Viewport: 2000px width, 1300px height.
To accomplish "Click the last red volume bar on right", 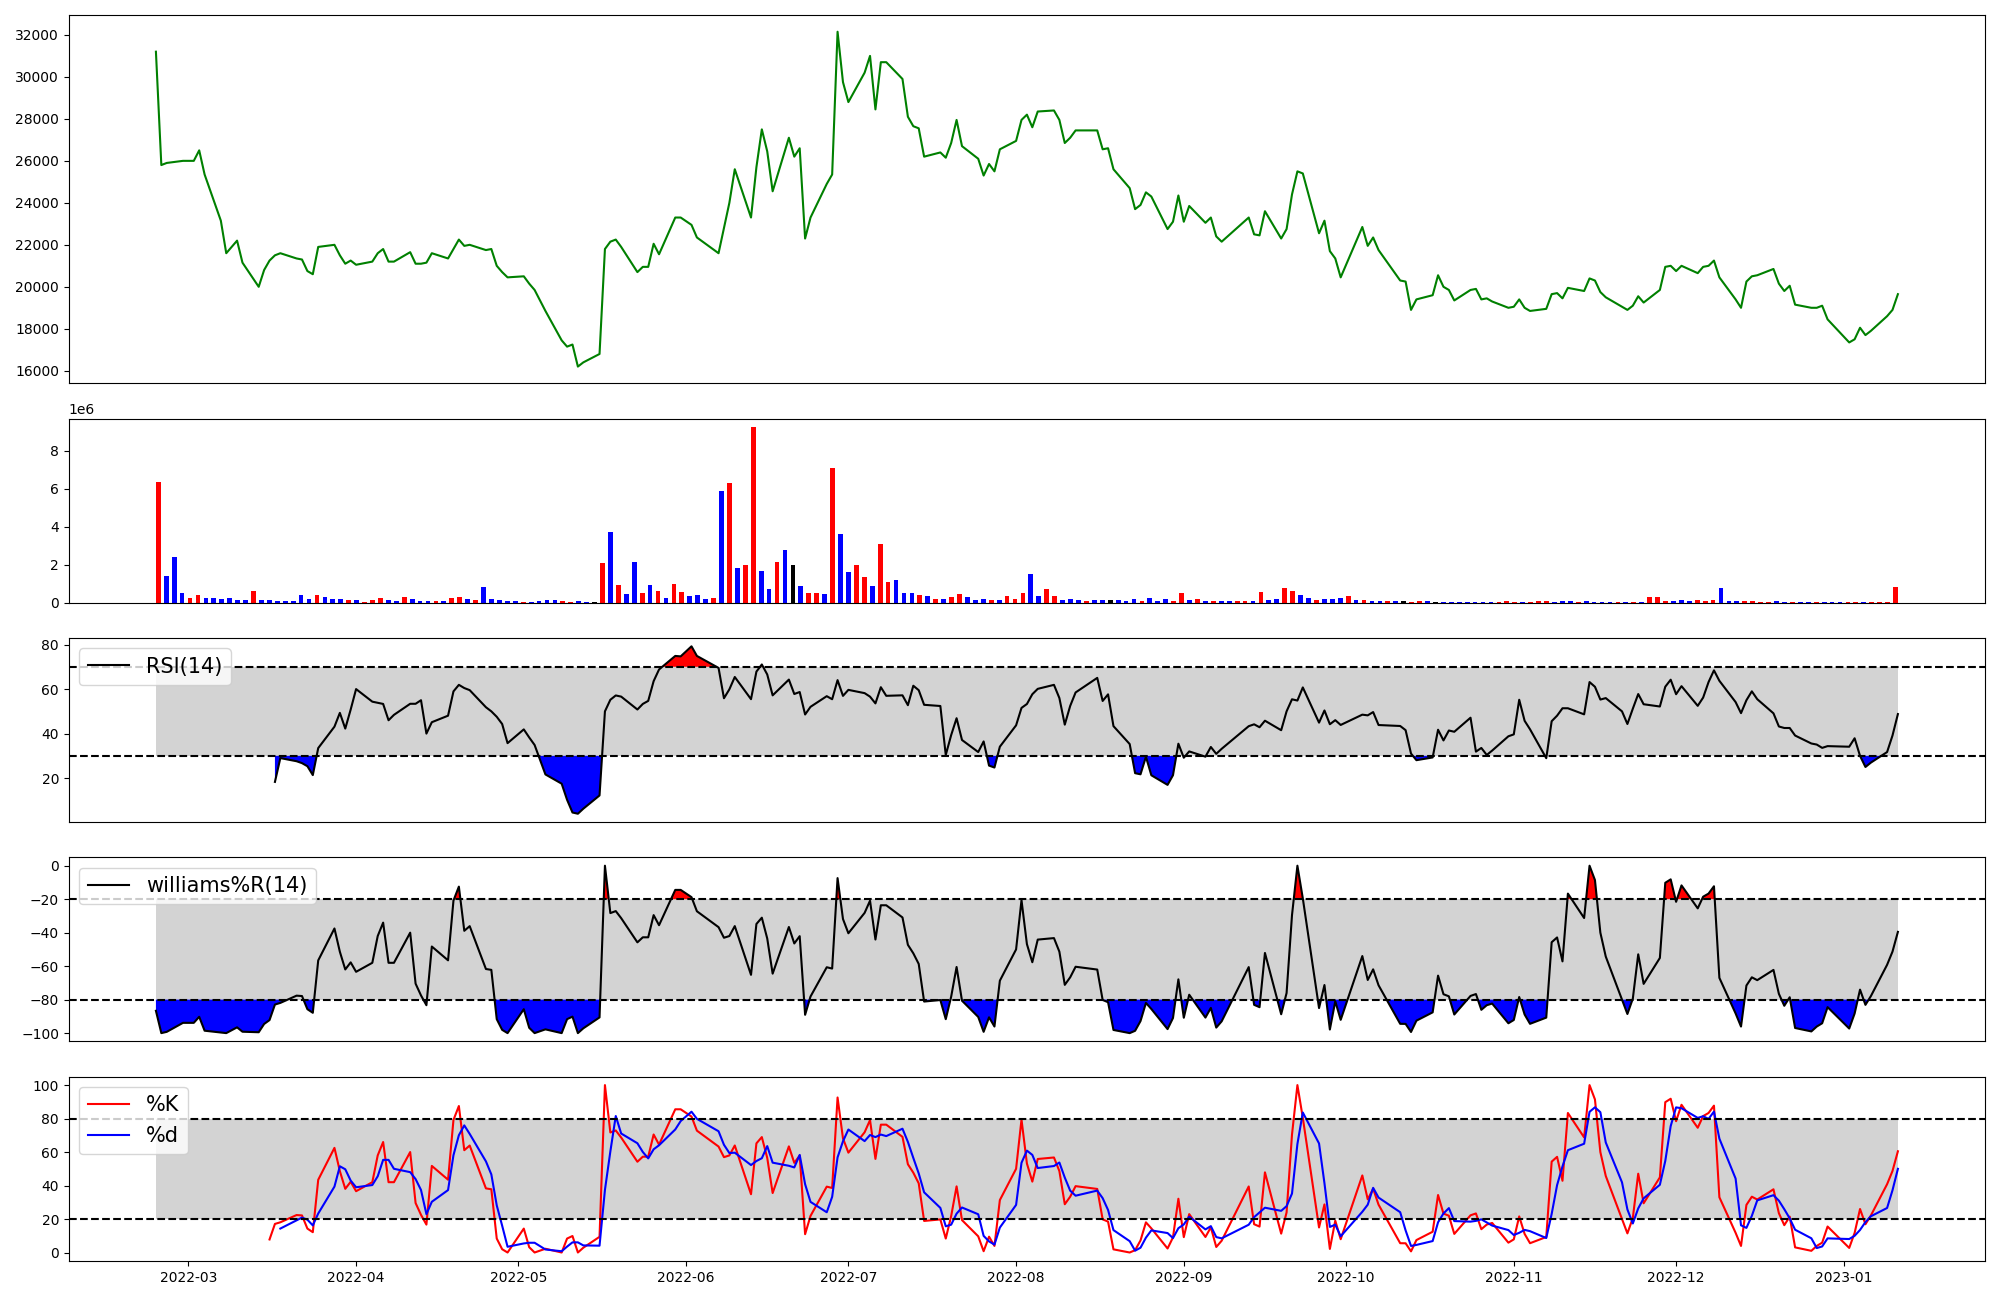I will [1895, 595].
